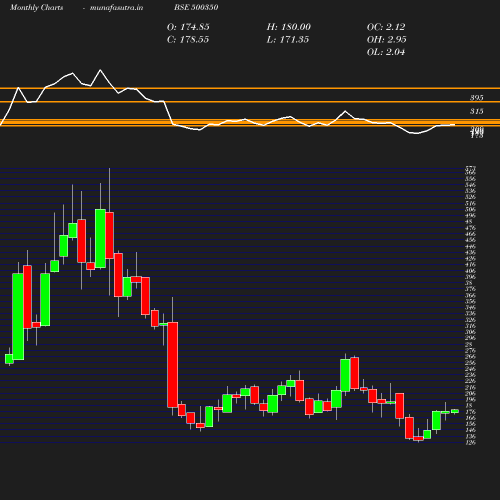Click the "OH: 2.95" reading
Screen dimensions: 500x500
[x=386, y=40]
